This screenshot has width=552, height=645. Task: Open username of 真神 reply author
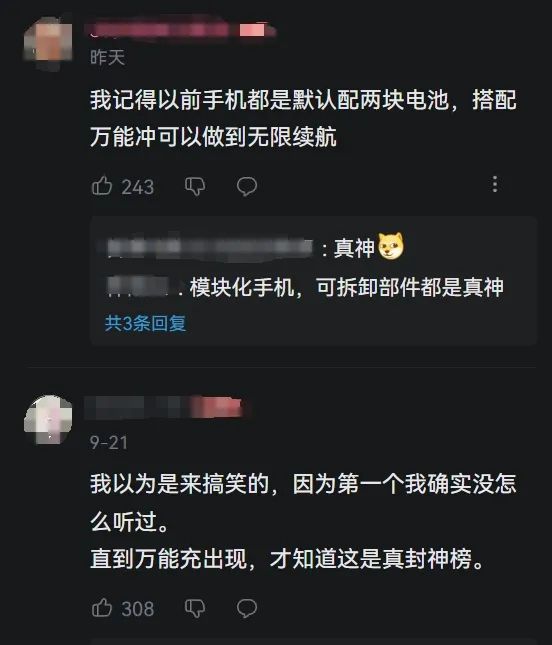point(210,248)
